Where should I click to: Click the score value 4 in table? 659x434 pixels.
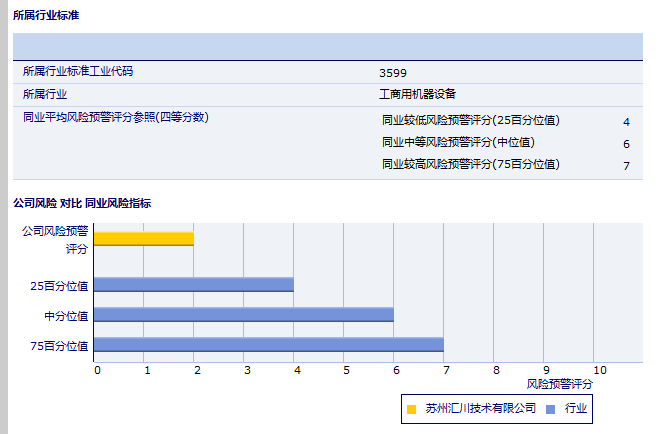(x=626, y=122)
